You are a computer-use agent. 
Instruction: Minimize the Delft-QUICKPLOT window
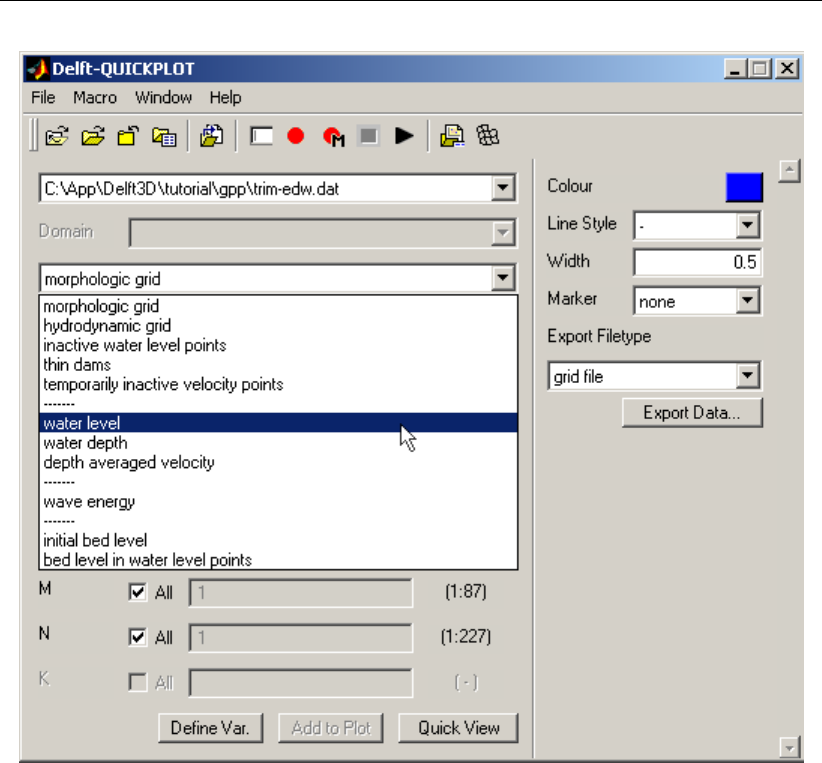tap(734, 69)
